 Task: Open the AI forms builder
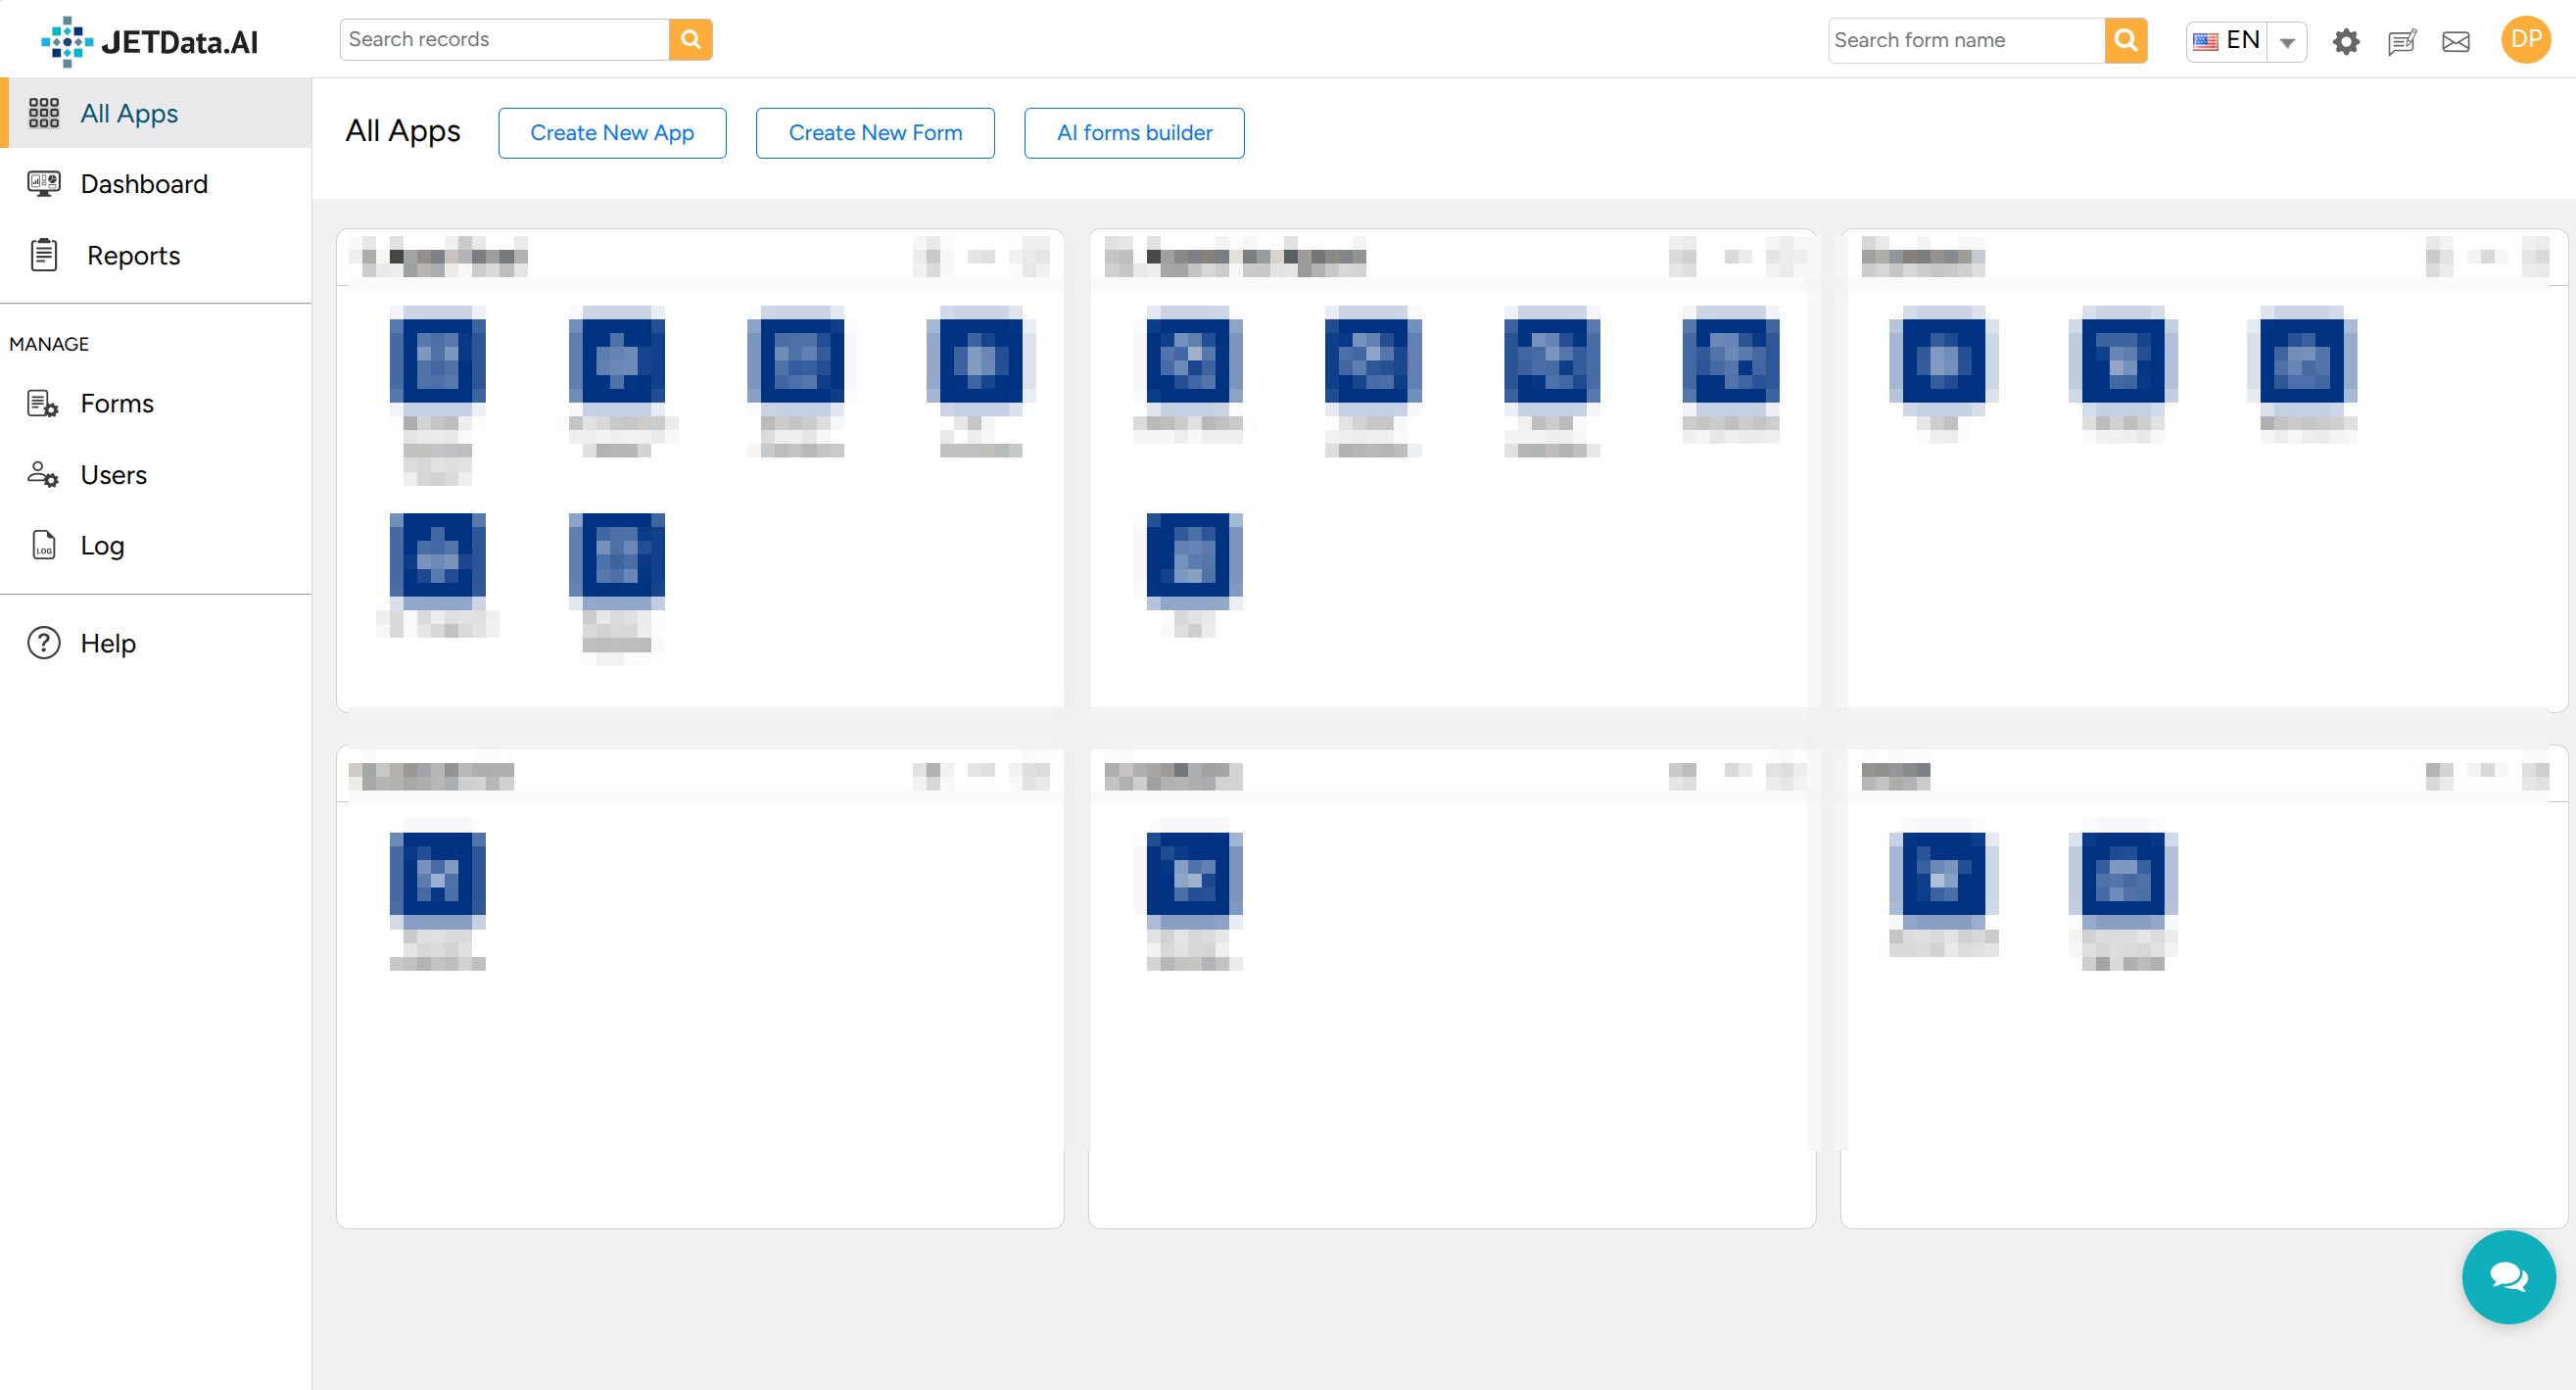point(1134,132)
